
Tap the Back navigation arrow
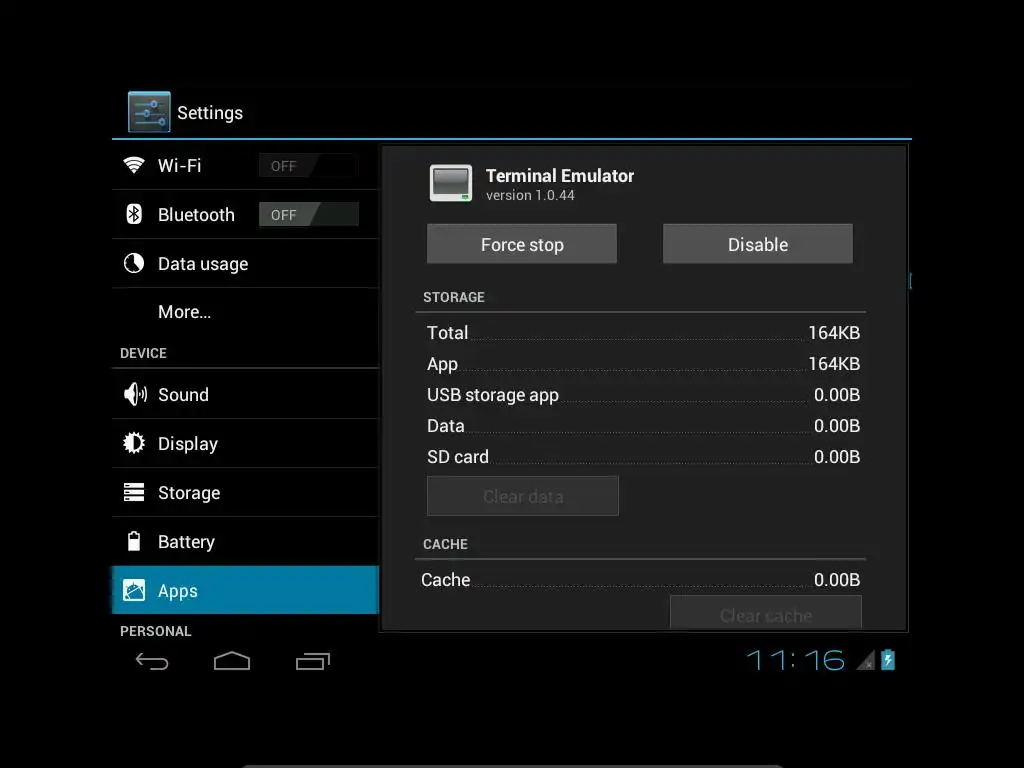(152, 662)
